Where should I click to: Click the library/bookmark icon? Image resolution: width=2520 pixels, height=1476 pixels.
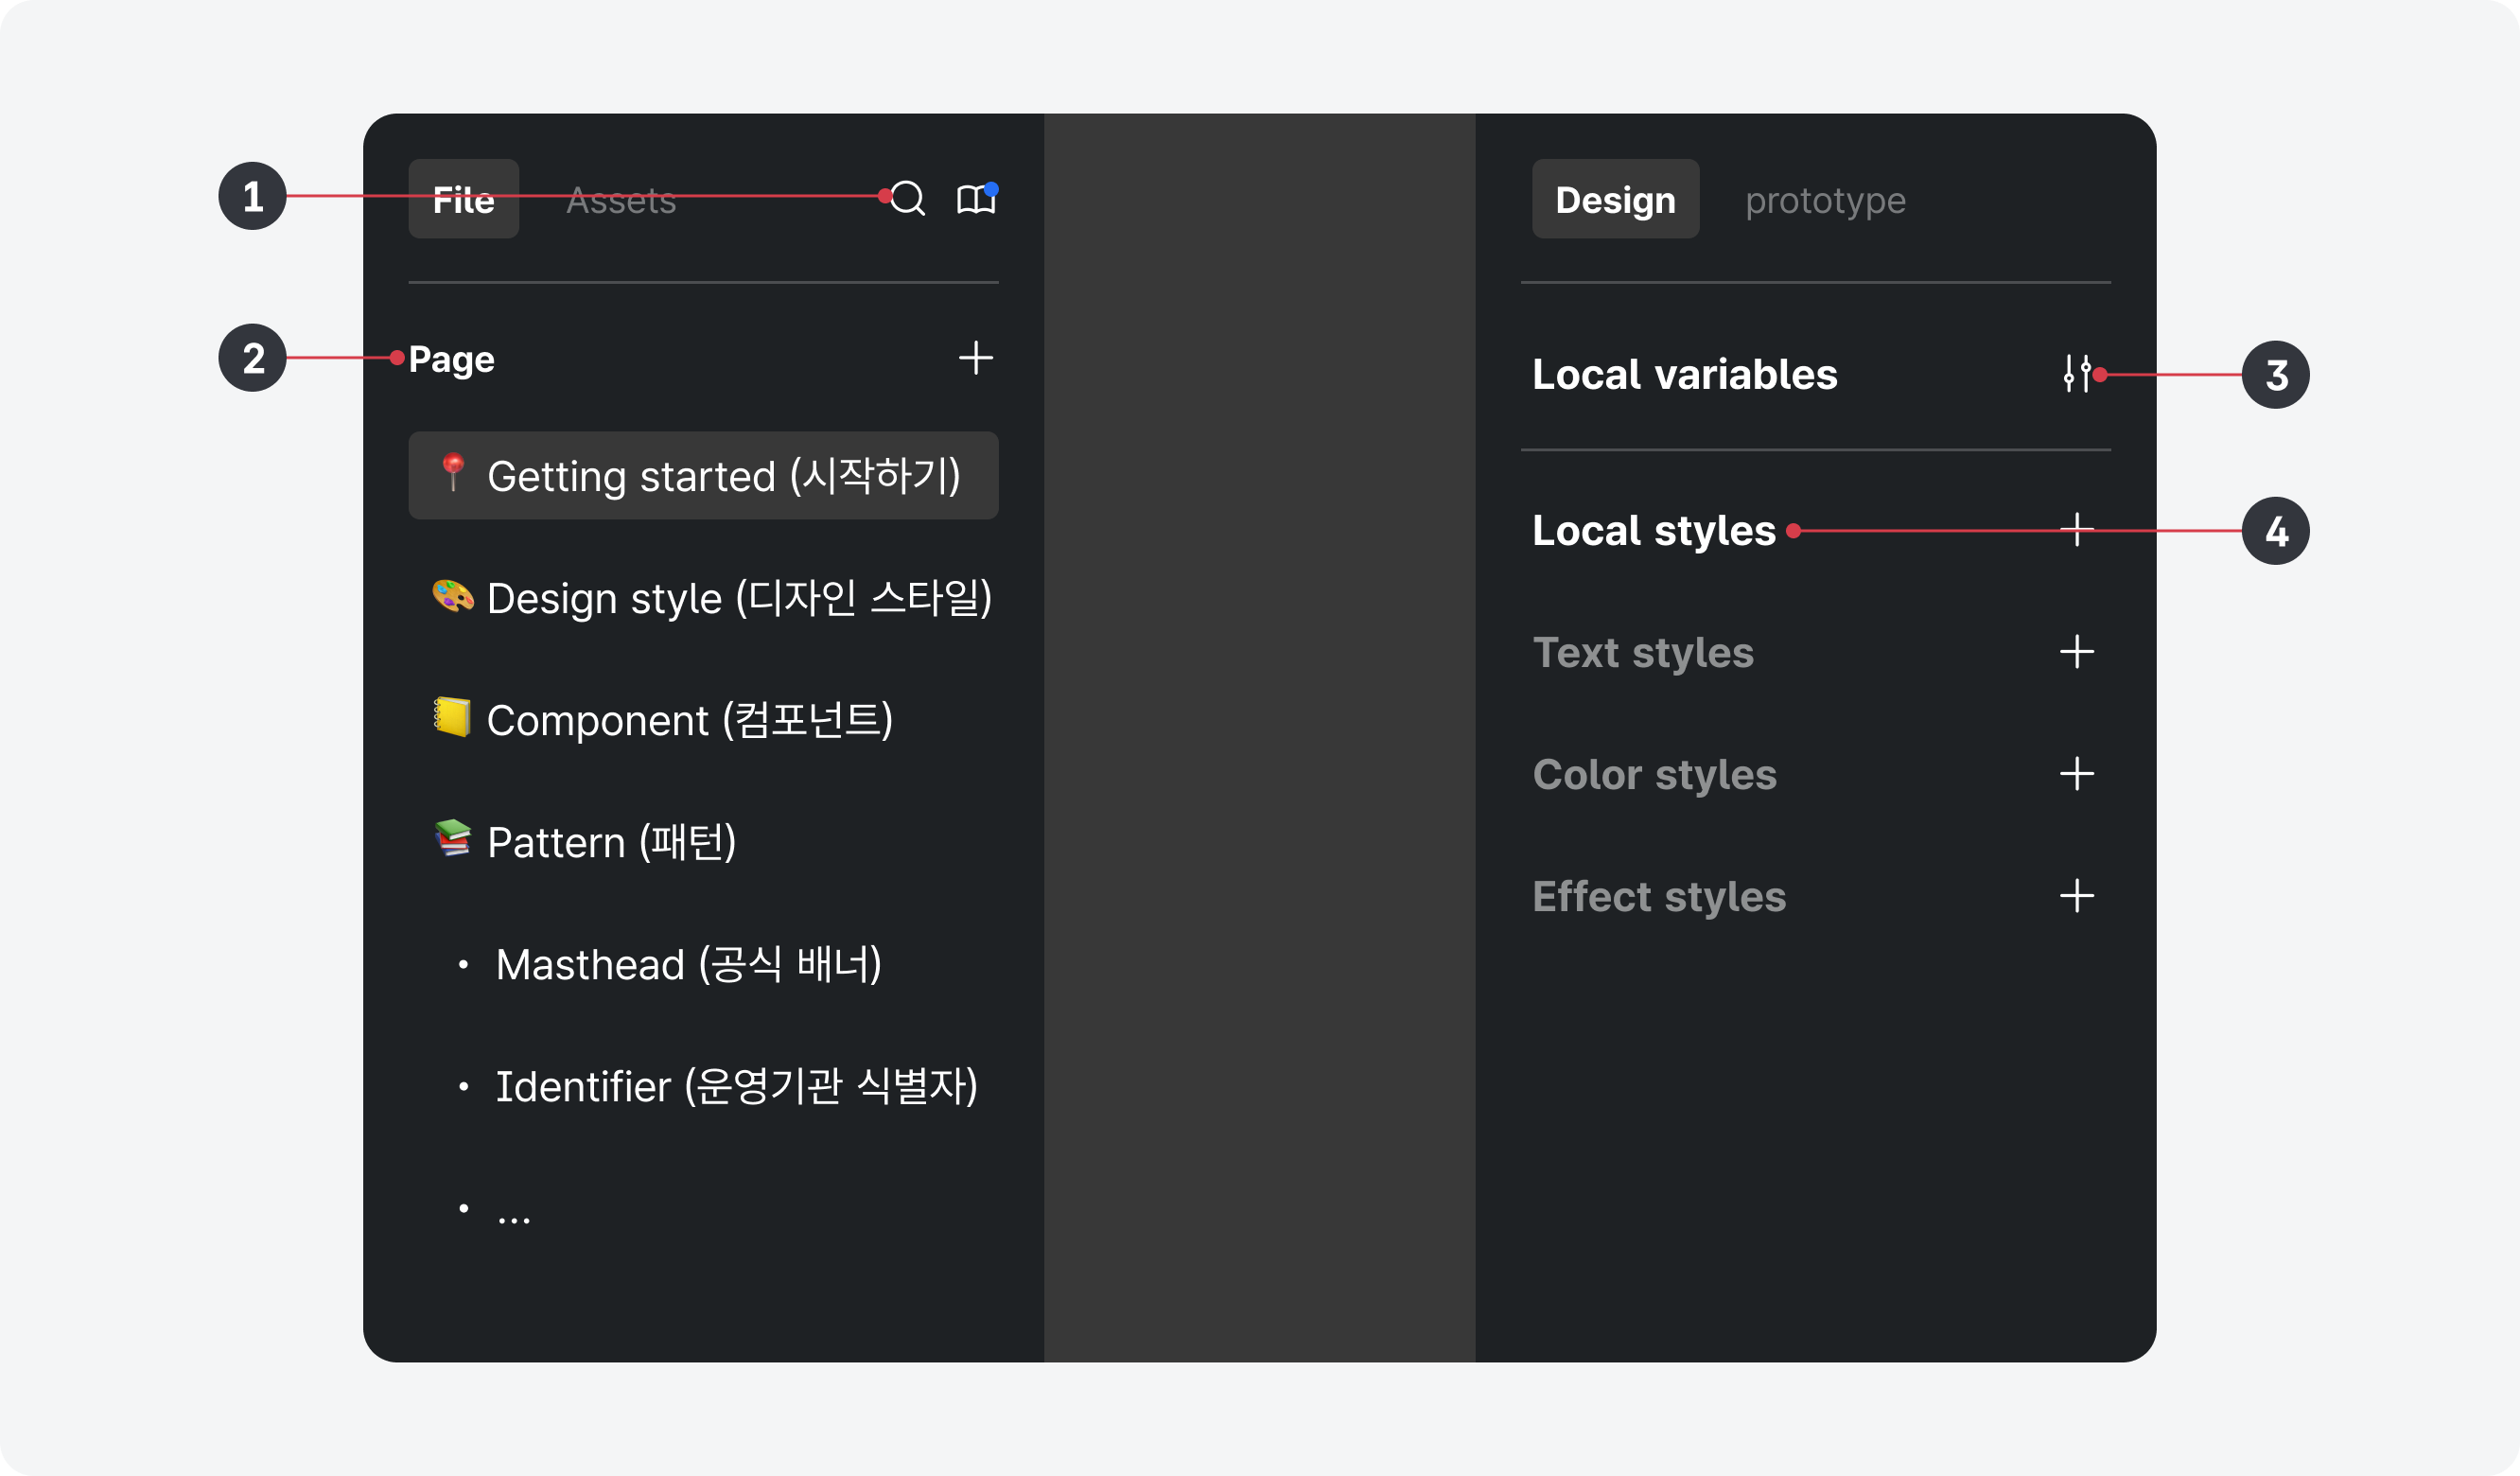click(x=976, y=197)
